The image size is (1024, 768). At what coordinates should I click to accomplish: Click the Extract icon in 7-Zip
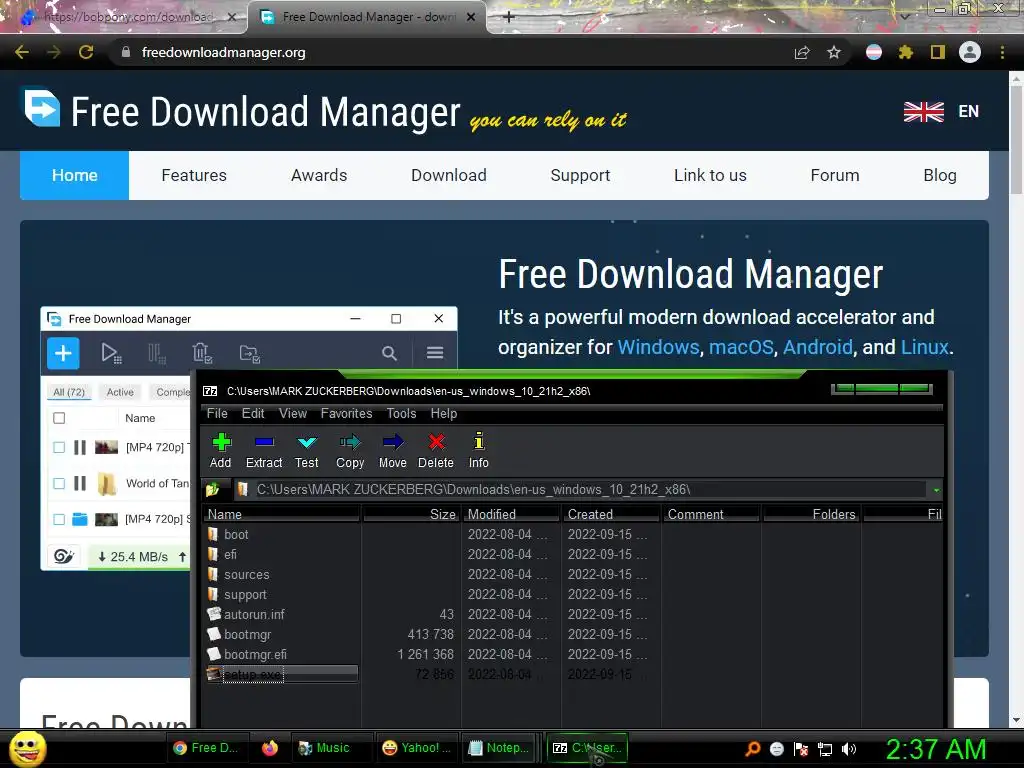click(x=264, y=451)
